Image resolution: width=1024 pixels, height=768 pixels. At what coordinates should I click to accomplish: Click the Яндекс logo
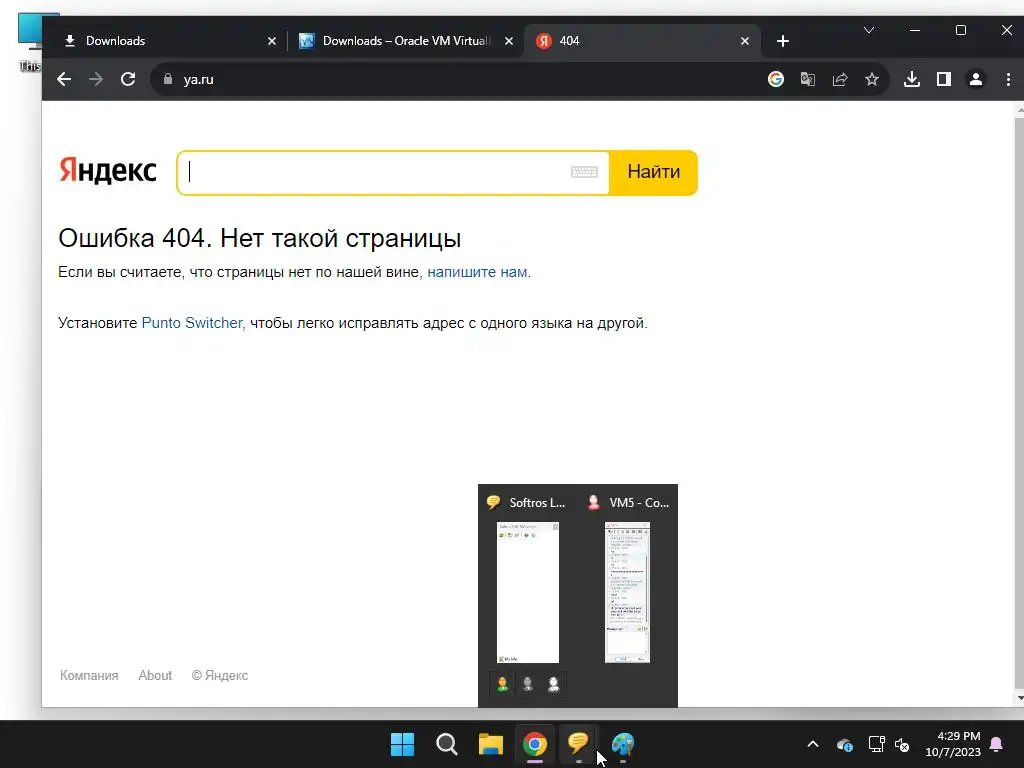tap(108, 170)
